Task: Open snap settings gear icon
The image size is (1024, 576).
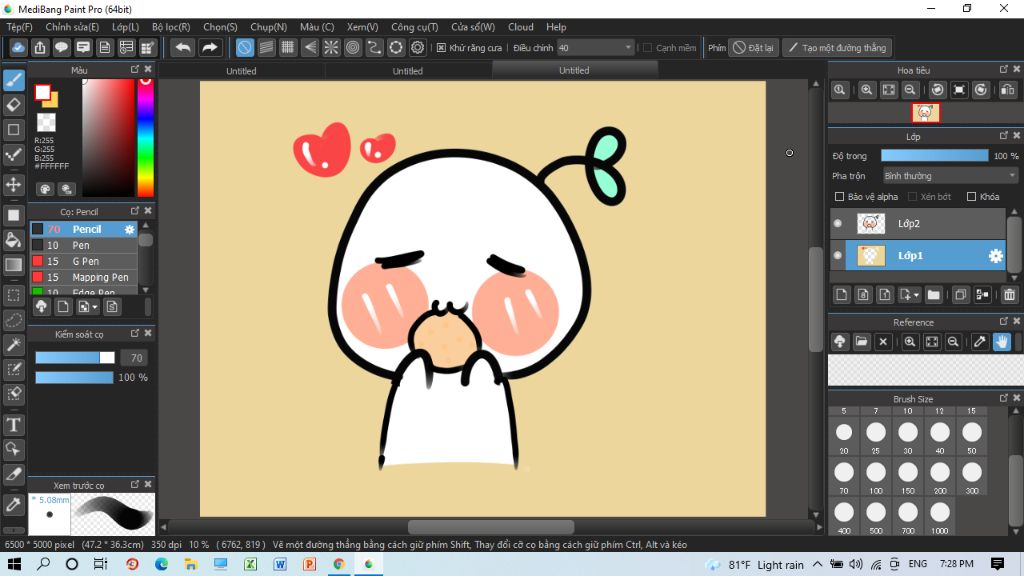Action: click(417, 48)
